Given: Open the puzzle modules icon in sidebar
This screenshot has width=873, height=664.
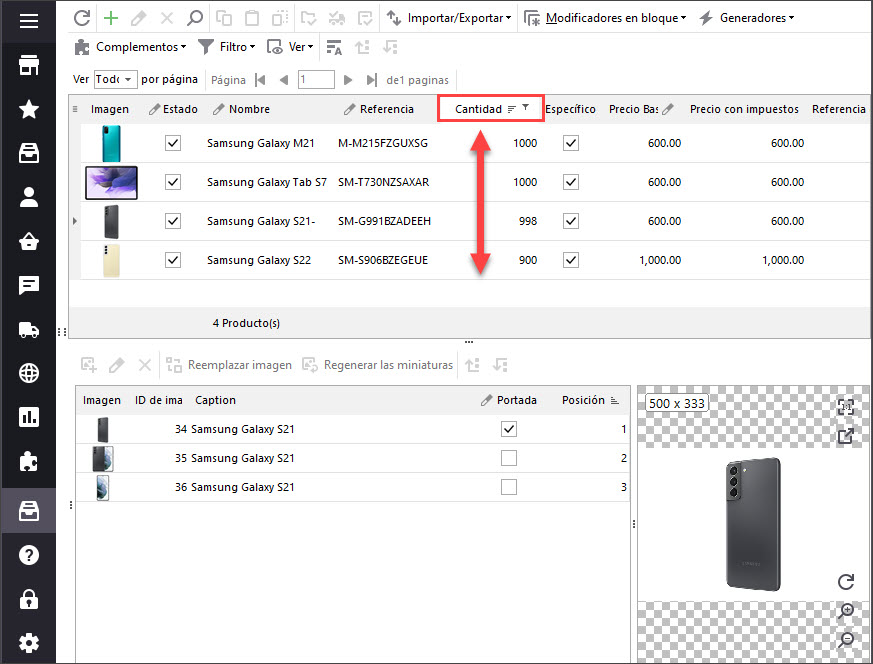Looking at the screenshot, I should click(x=28, y=461).
